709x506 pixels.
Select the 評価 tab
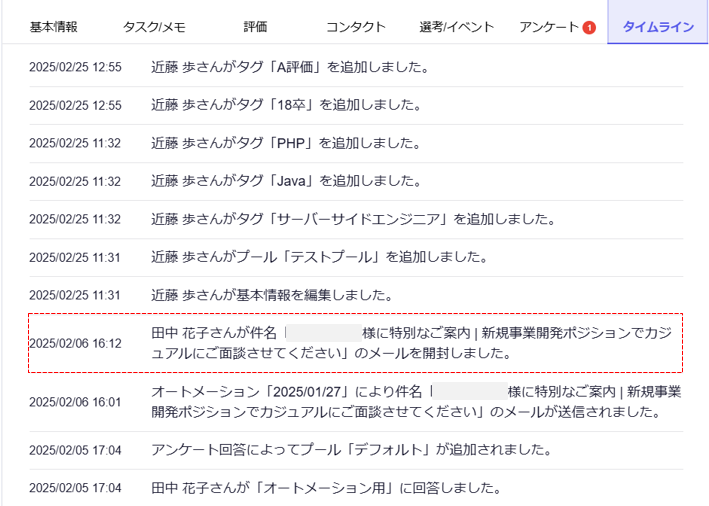click(x=255, y=27)
